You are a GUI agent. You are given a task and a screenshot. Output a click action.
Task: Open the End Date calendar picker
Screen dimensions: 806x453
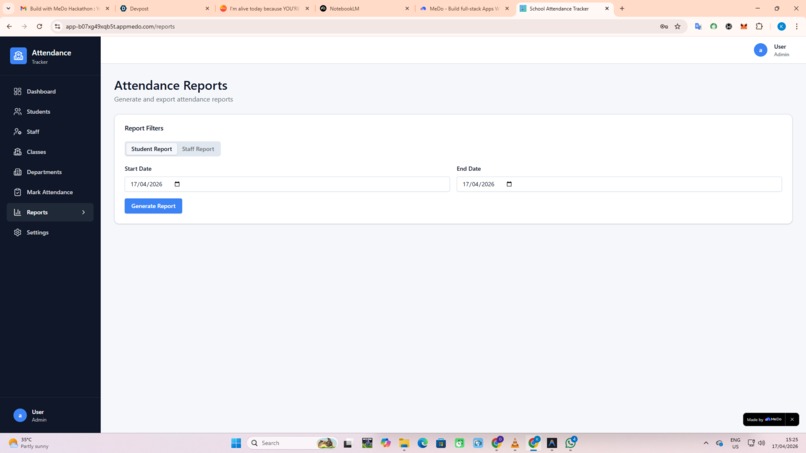tap(509, 184)
